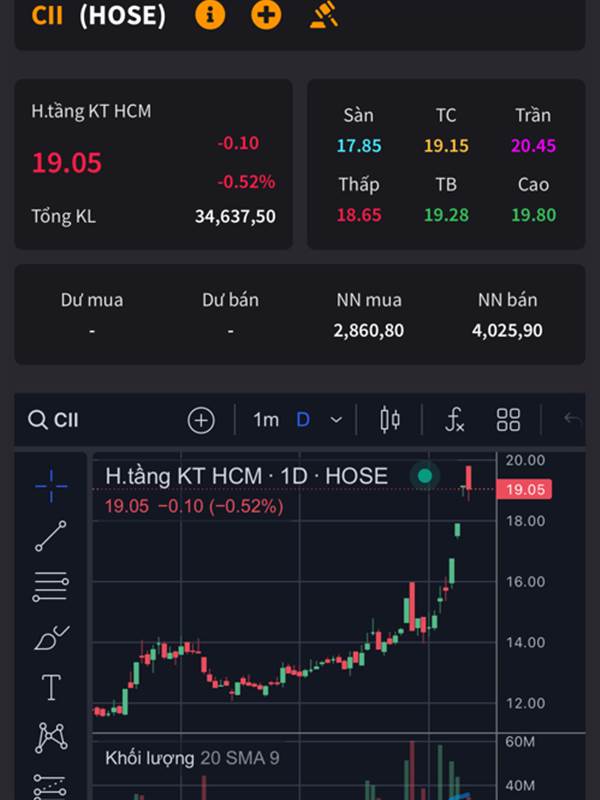Click the NN mua value 2,860,80
600x800 pixels.
pyautogui.click(x=368, y=331)
